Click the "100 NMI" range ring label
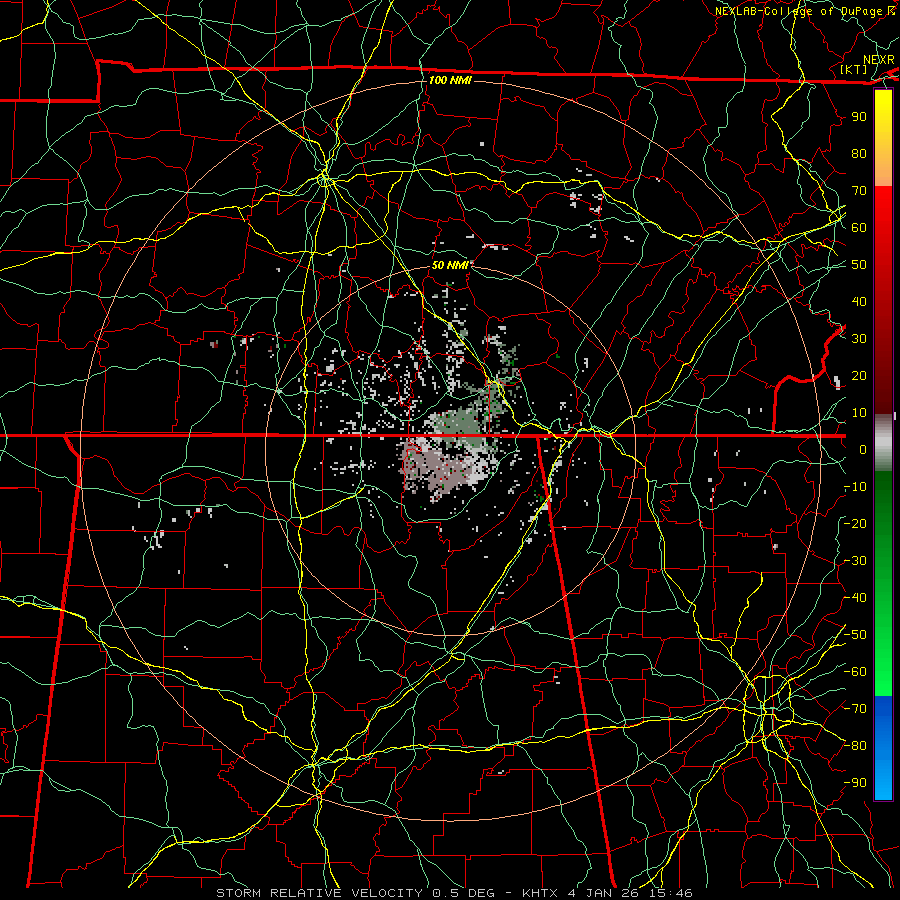The image size is (900, 900). point(450,80)
